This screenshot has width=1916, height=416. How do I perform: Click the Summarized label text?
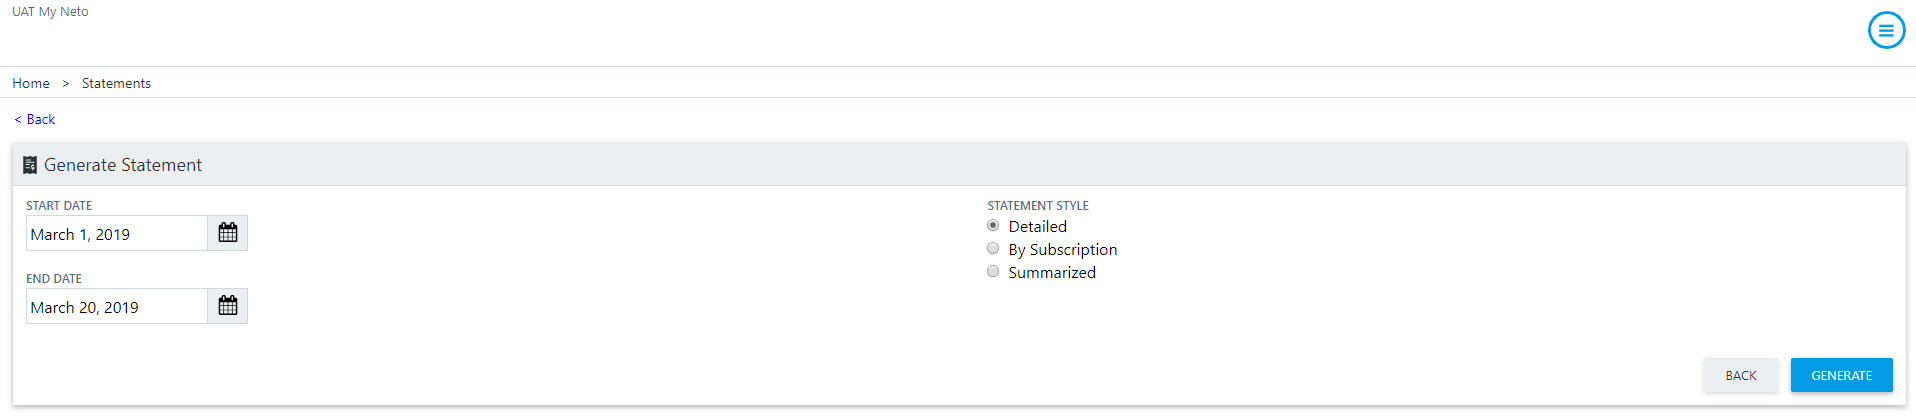pyautogui.click(x=1052, y=273)
